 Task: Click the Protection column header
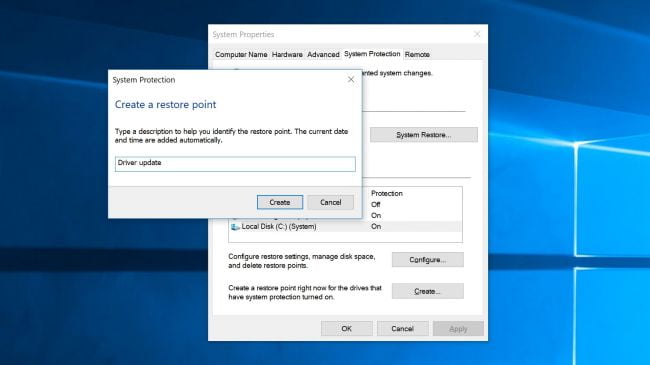click(x=387, y=193)
